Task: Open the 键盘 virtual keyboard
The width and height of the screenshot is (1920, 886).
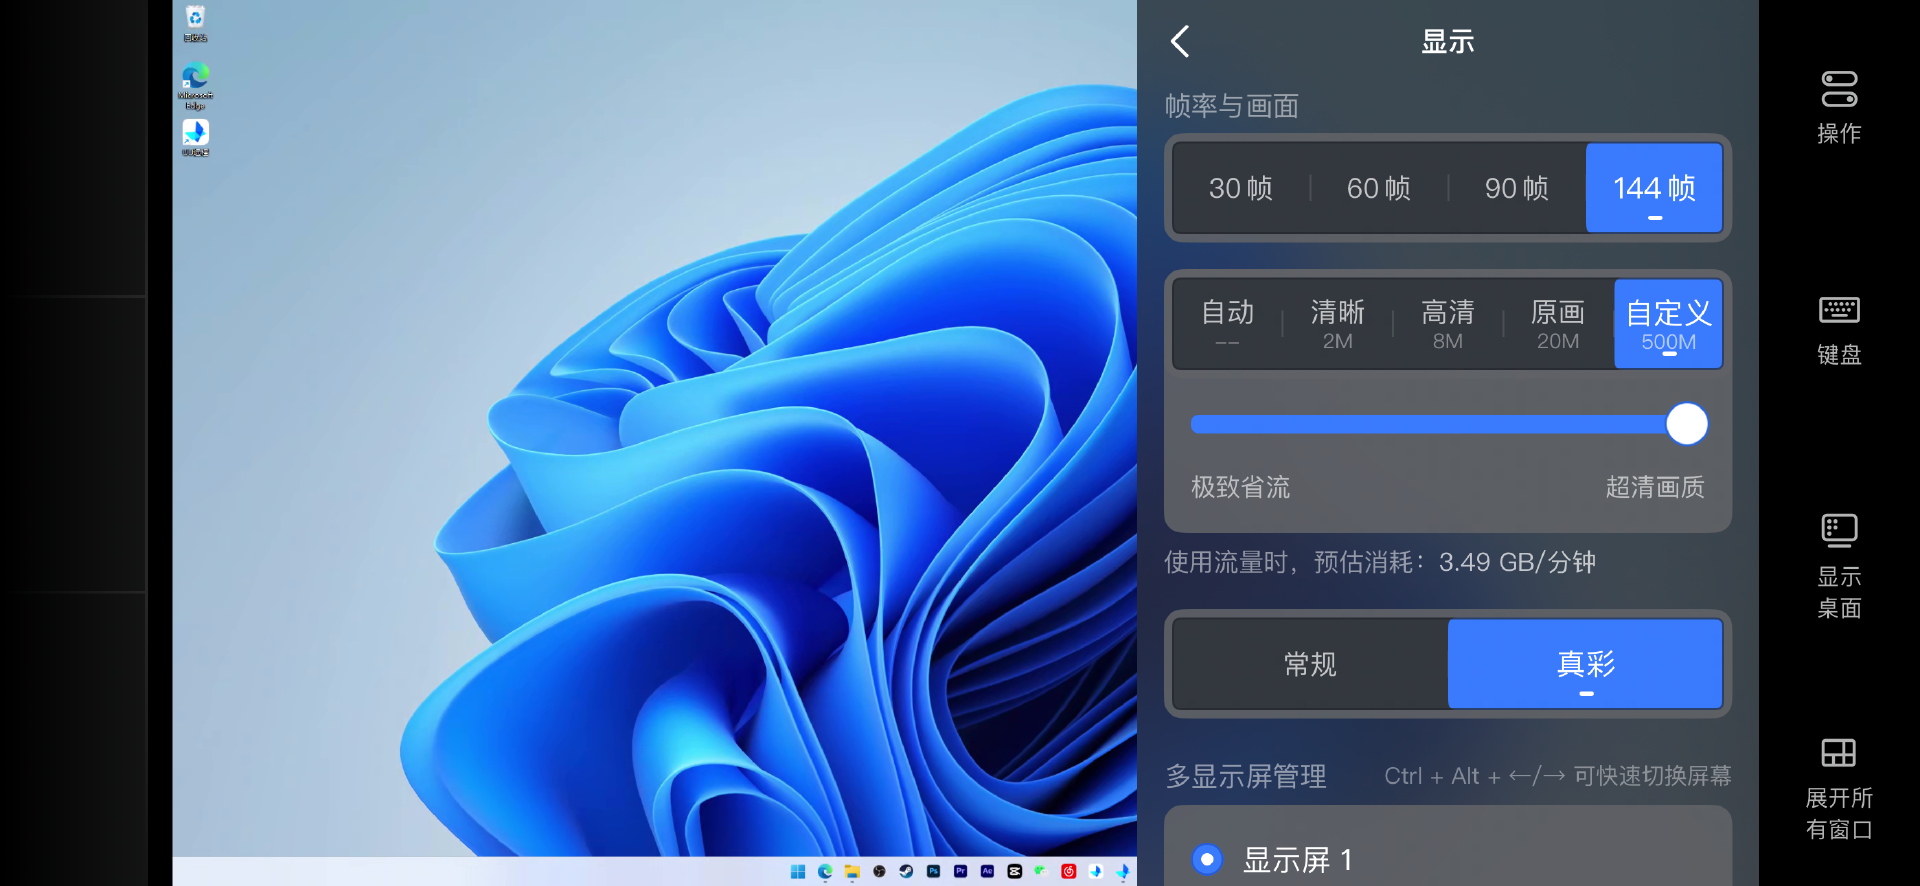Action: coord(1839,331)
